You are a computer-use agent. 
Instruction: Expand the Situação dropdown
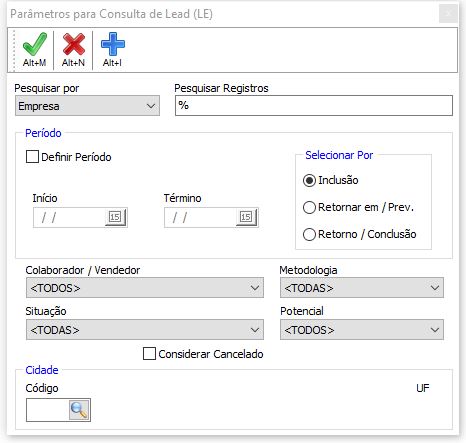tap(145, 330)
